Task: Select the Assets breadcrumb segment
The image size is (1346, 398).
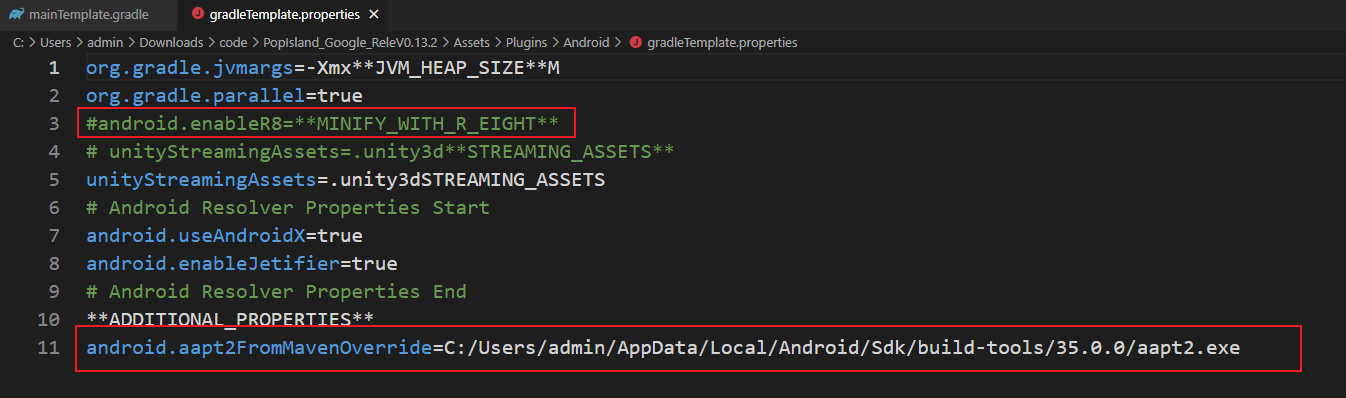Action: (471, 42)
